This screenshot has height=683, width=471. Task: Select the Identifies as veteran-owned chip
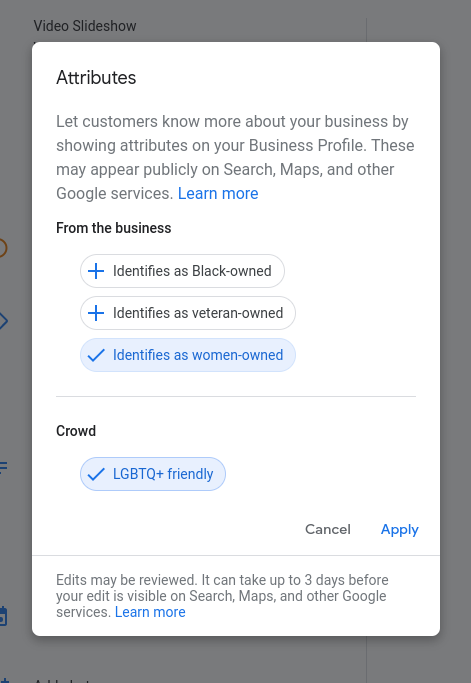click(x=188, y=313)
